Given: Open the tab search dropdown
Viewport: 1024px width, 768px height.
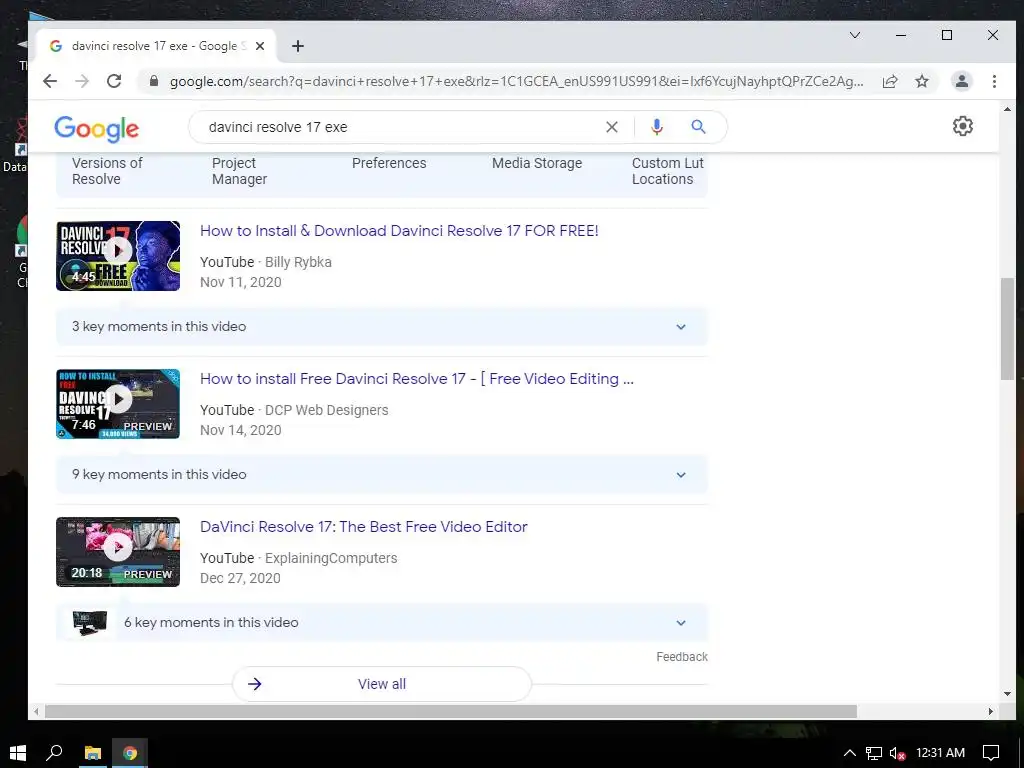Looking at the screenshot, I should point(855,35).
